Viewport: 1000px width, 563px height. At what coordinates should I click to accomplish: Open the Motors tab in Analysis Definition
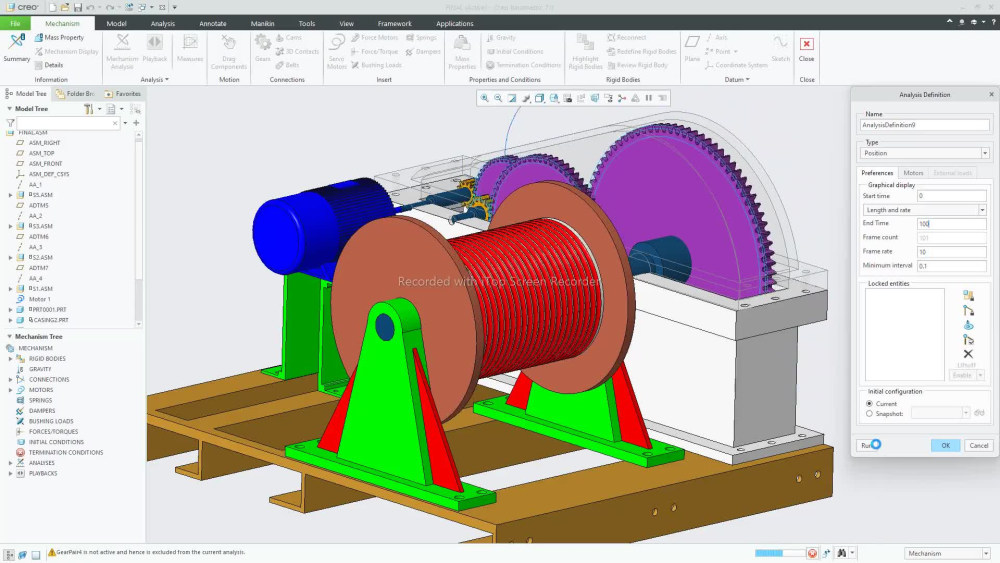point(913,173)
